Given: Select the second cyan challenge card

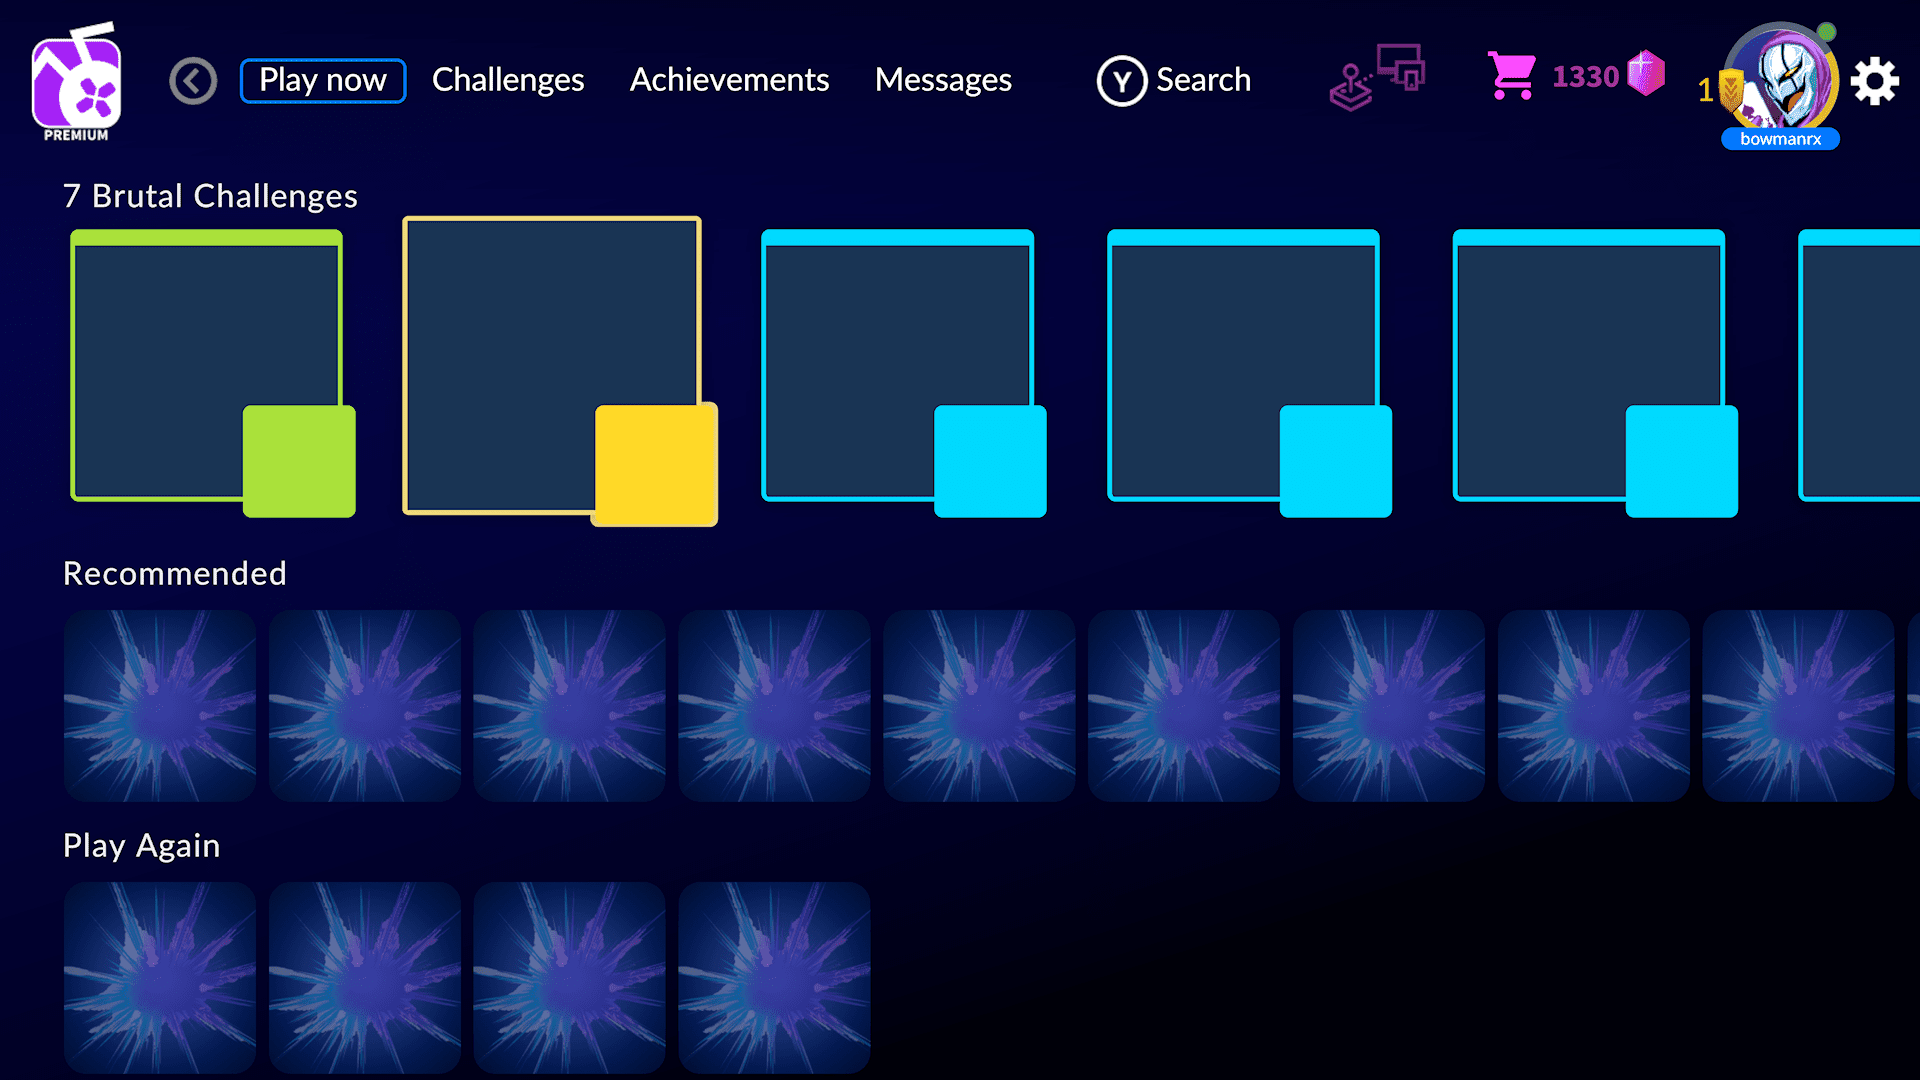Looking at the screenshot, I should tap(1243, 366).
